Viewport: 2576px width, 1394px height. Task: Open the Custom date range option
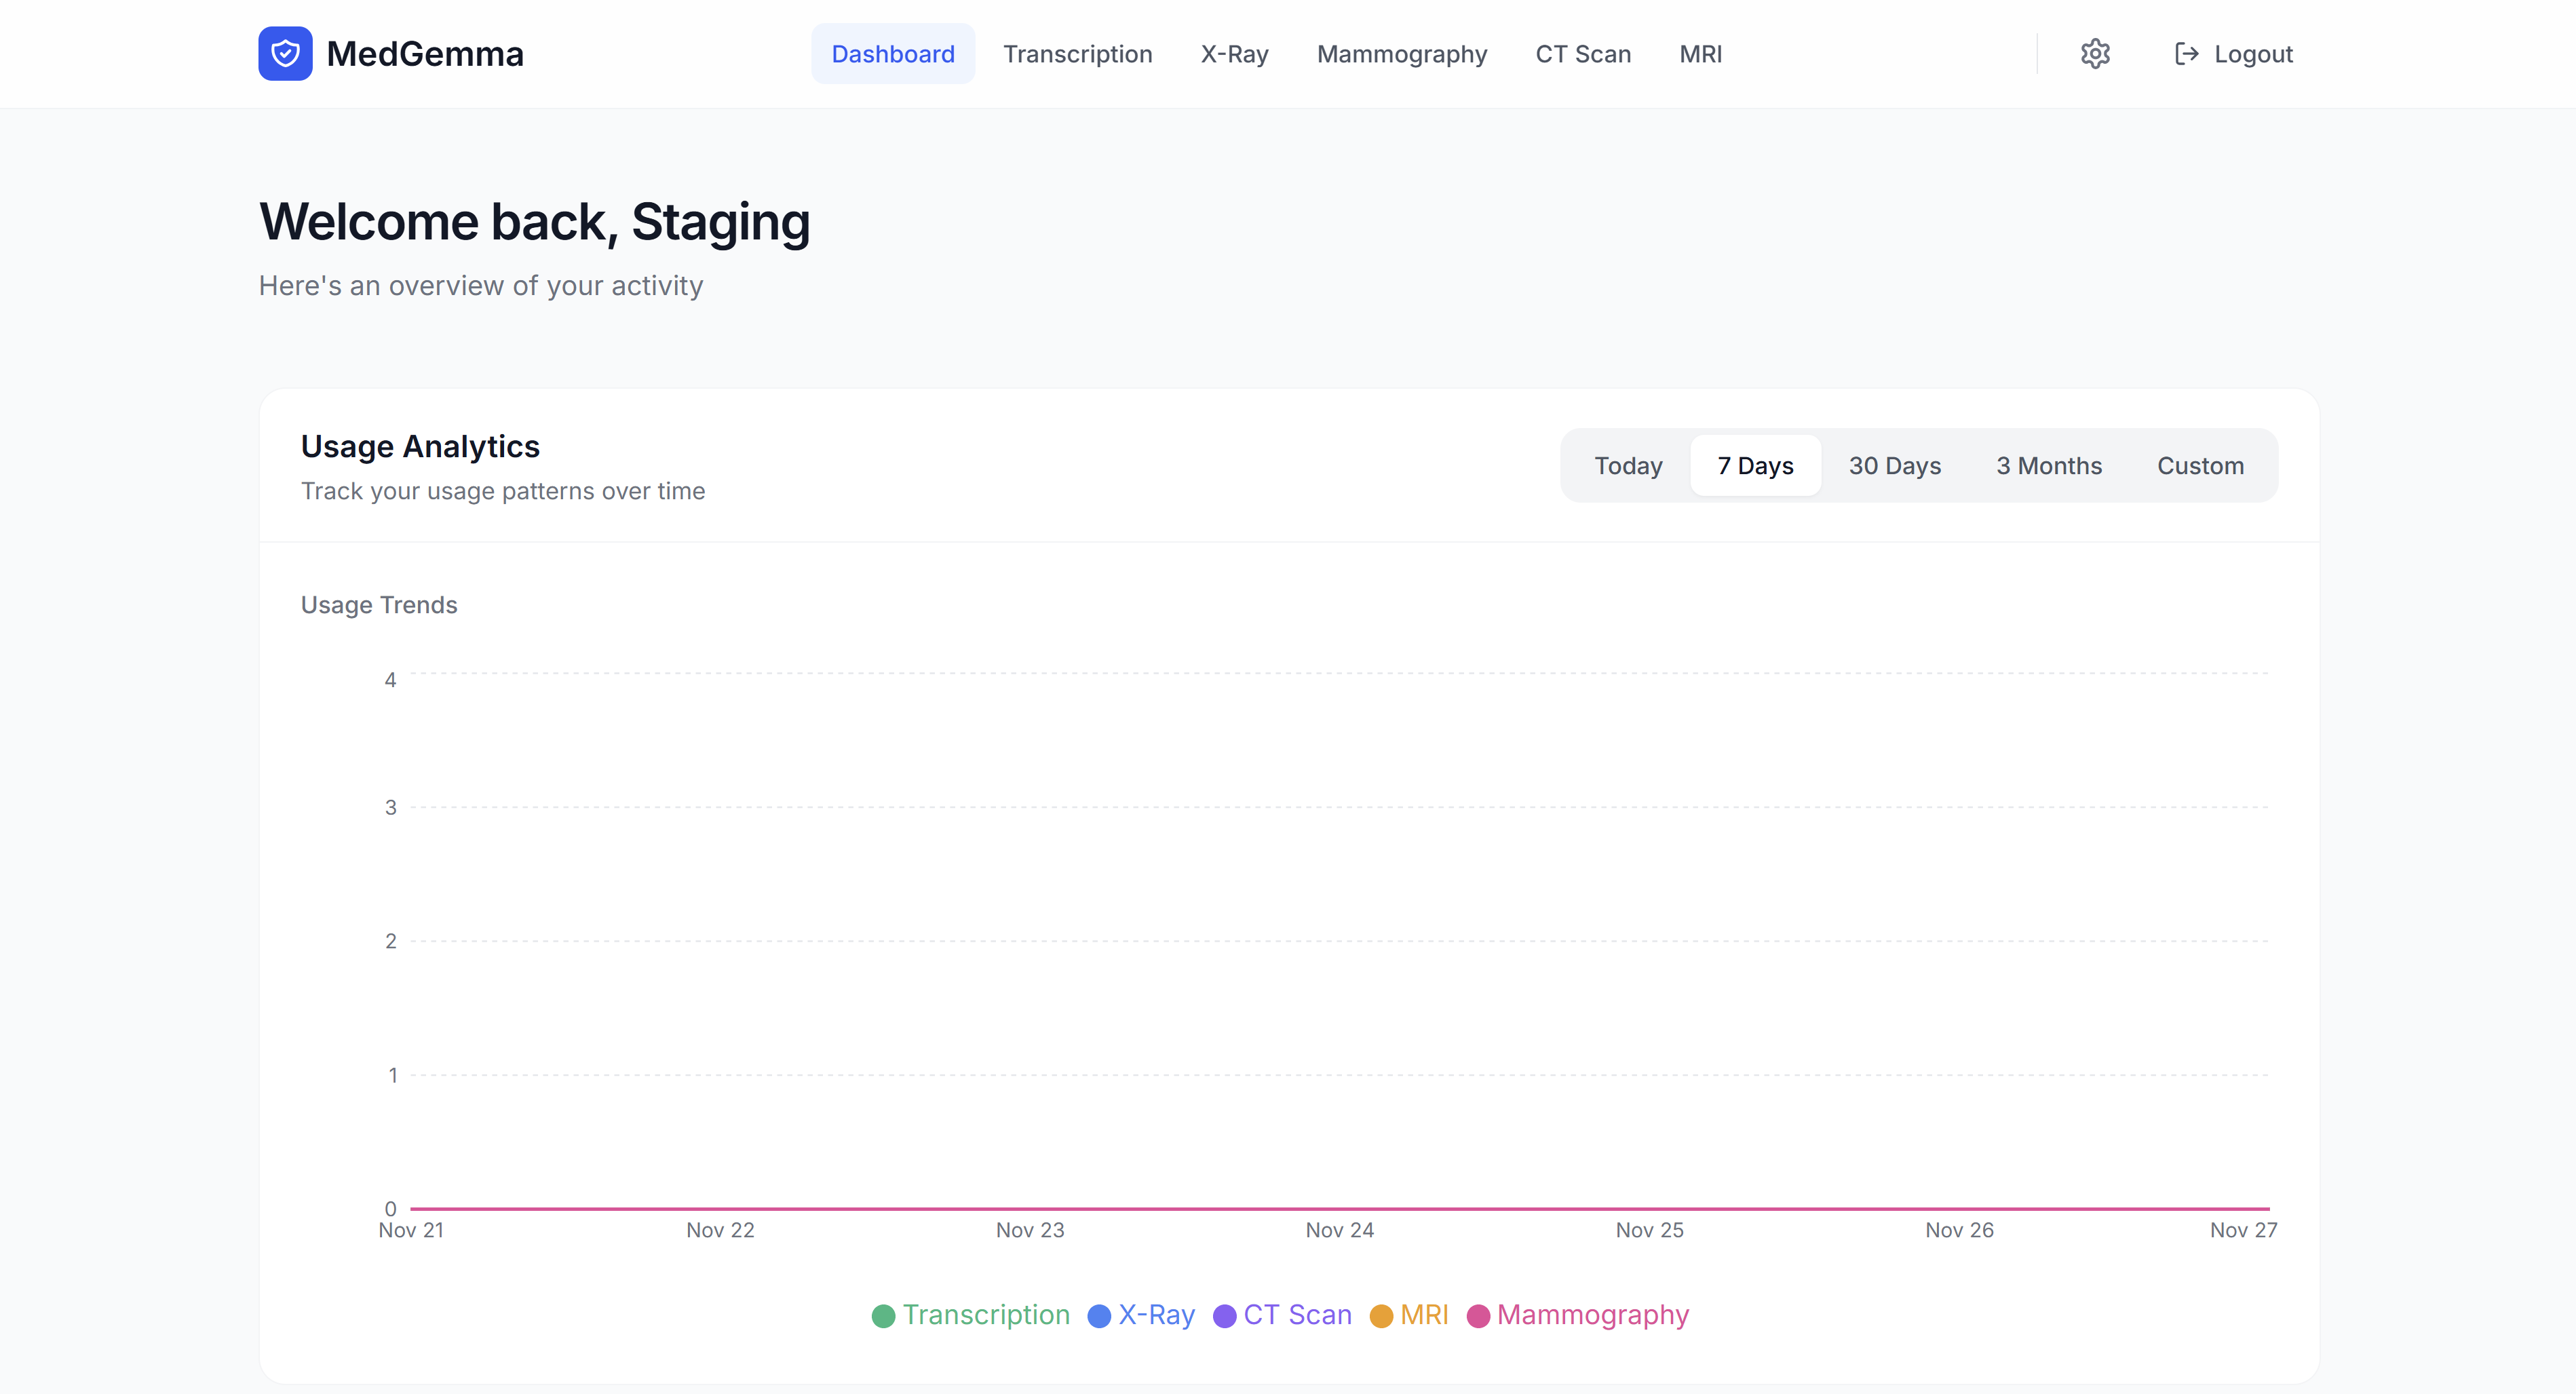[2200, 465]
